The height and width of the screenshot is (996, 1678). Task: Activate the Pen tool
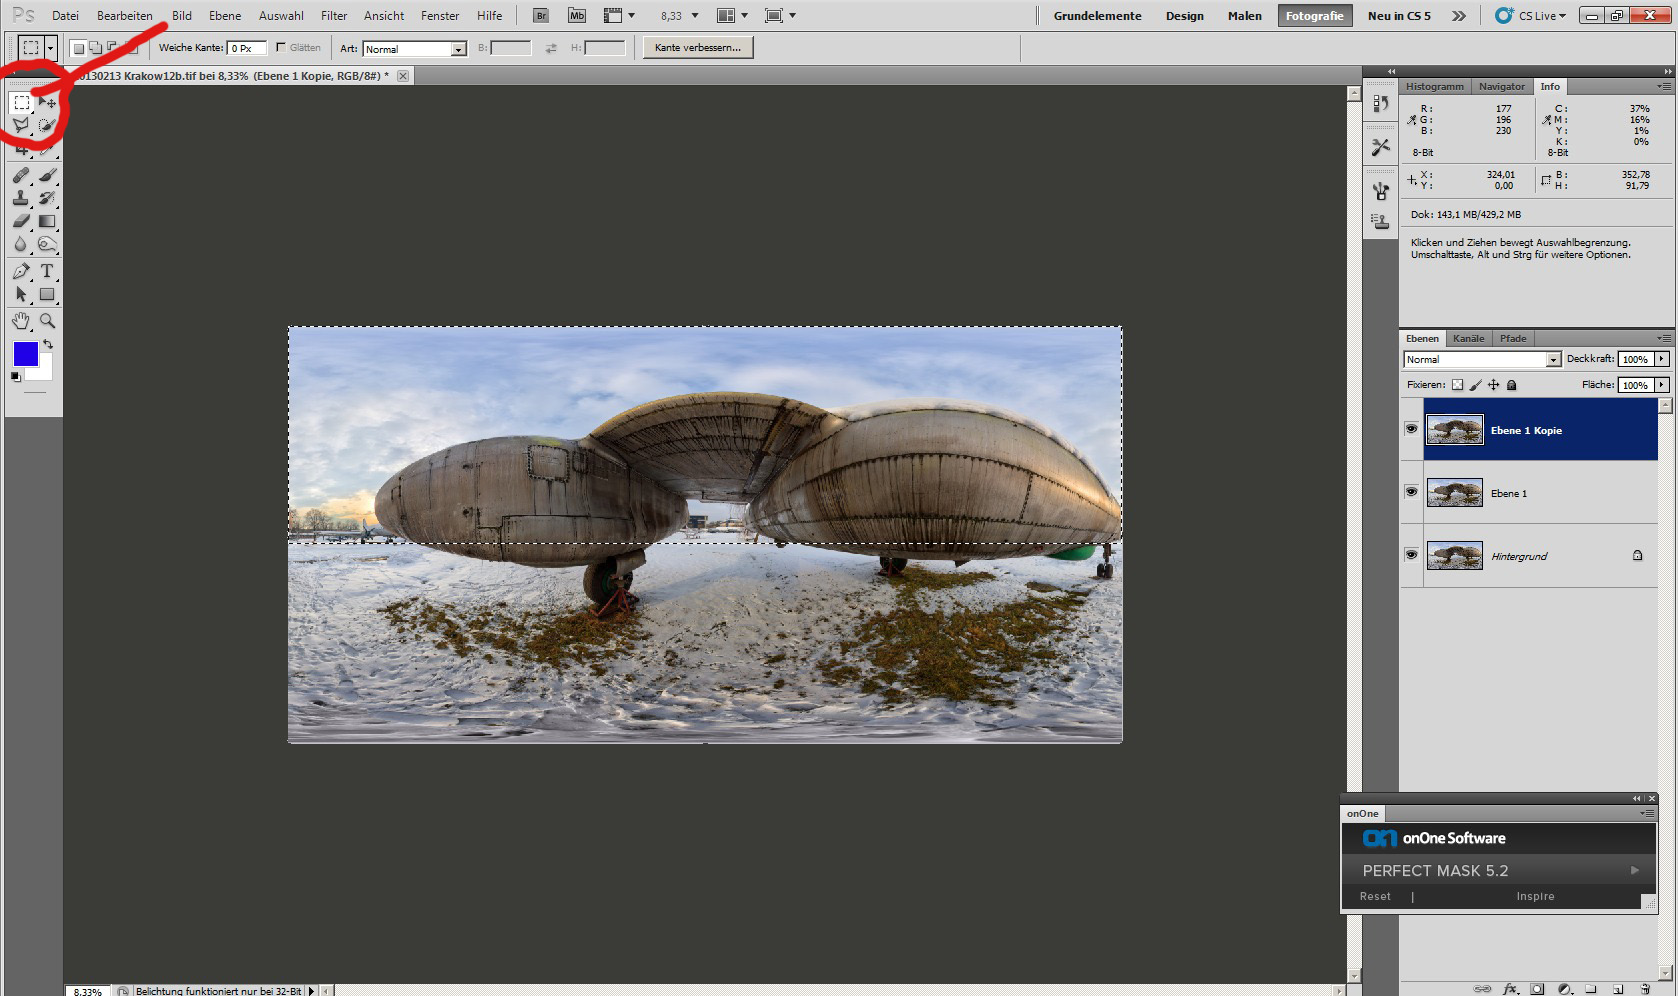point(21,271)
